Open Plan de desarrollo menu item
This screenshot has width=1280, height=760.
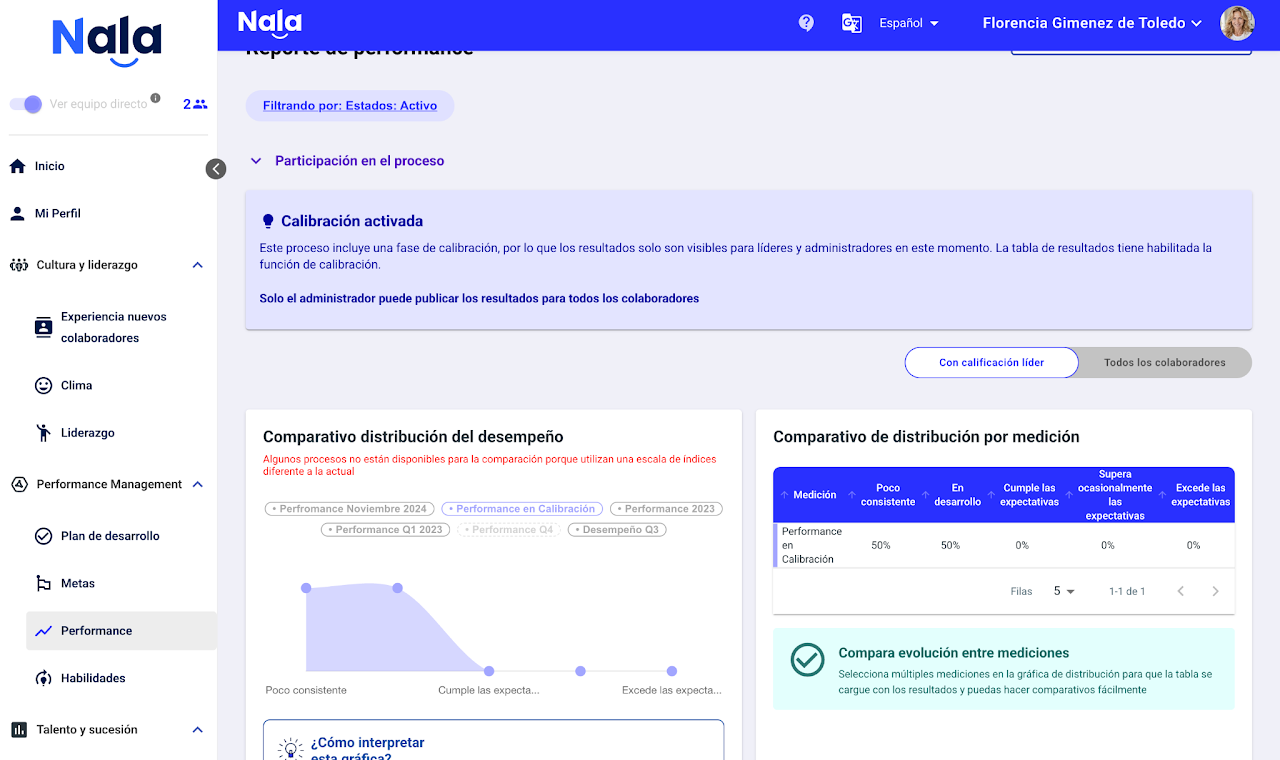pos(110,536)
